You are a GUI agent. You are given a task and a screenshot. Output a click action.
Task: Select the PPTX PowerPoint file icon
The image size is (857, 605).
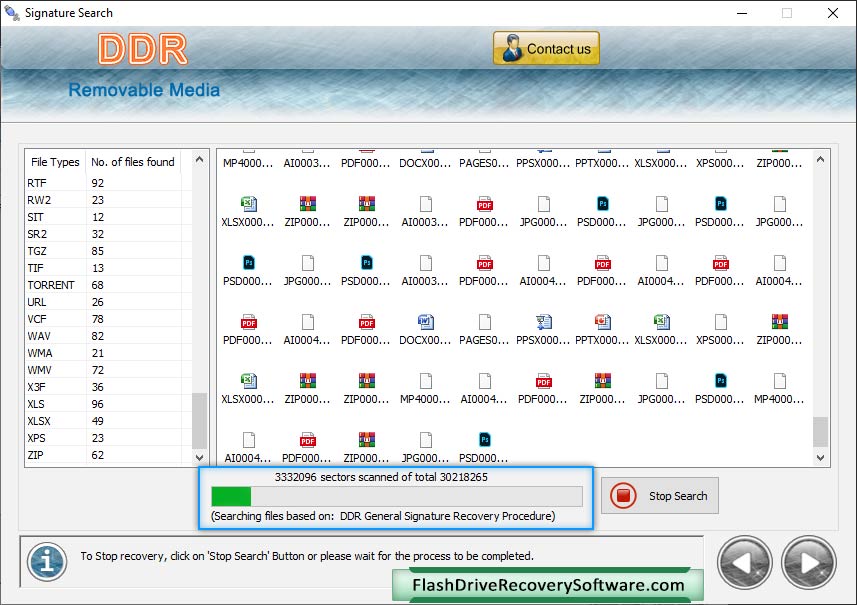pyautogui.click(x=602, y=322)
